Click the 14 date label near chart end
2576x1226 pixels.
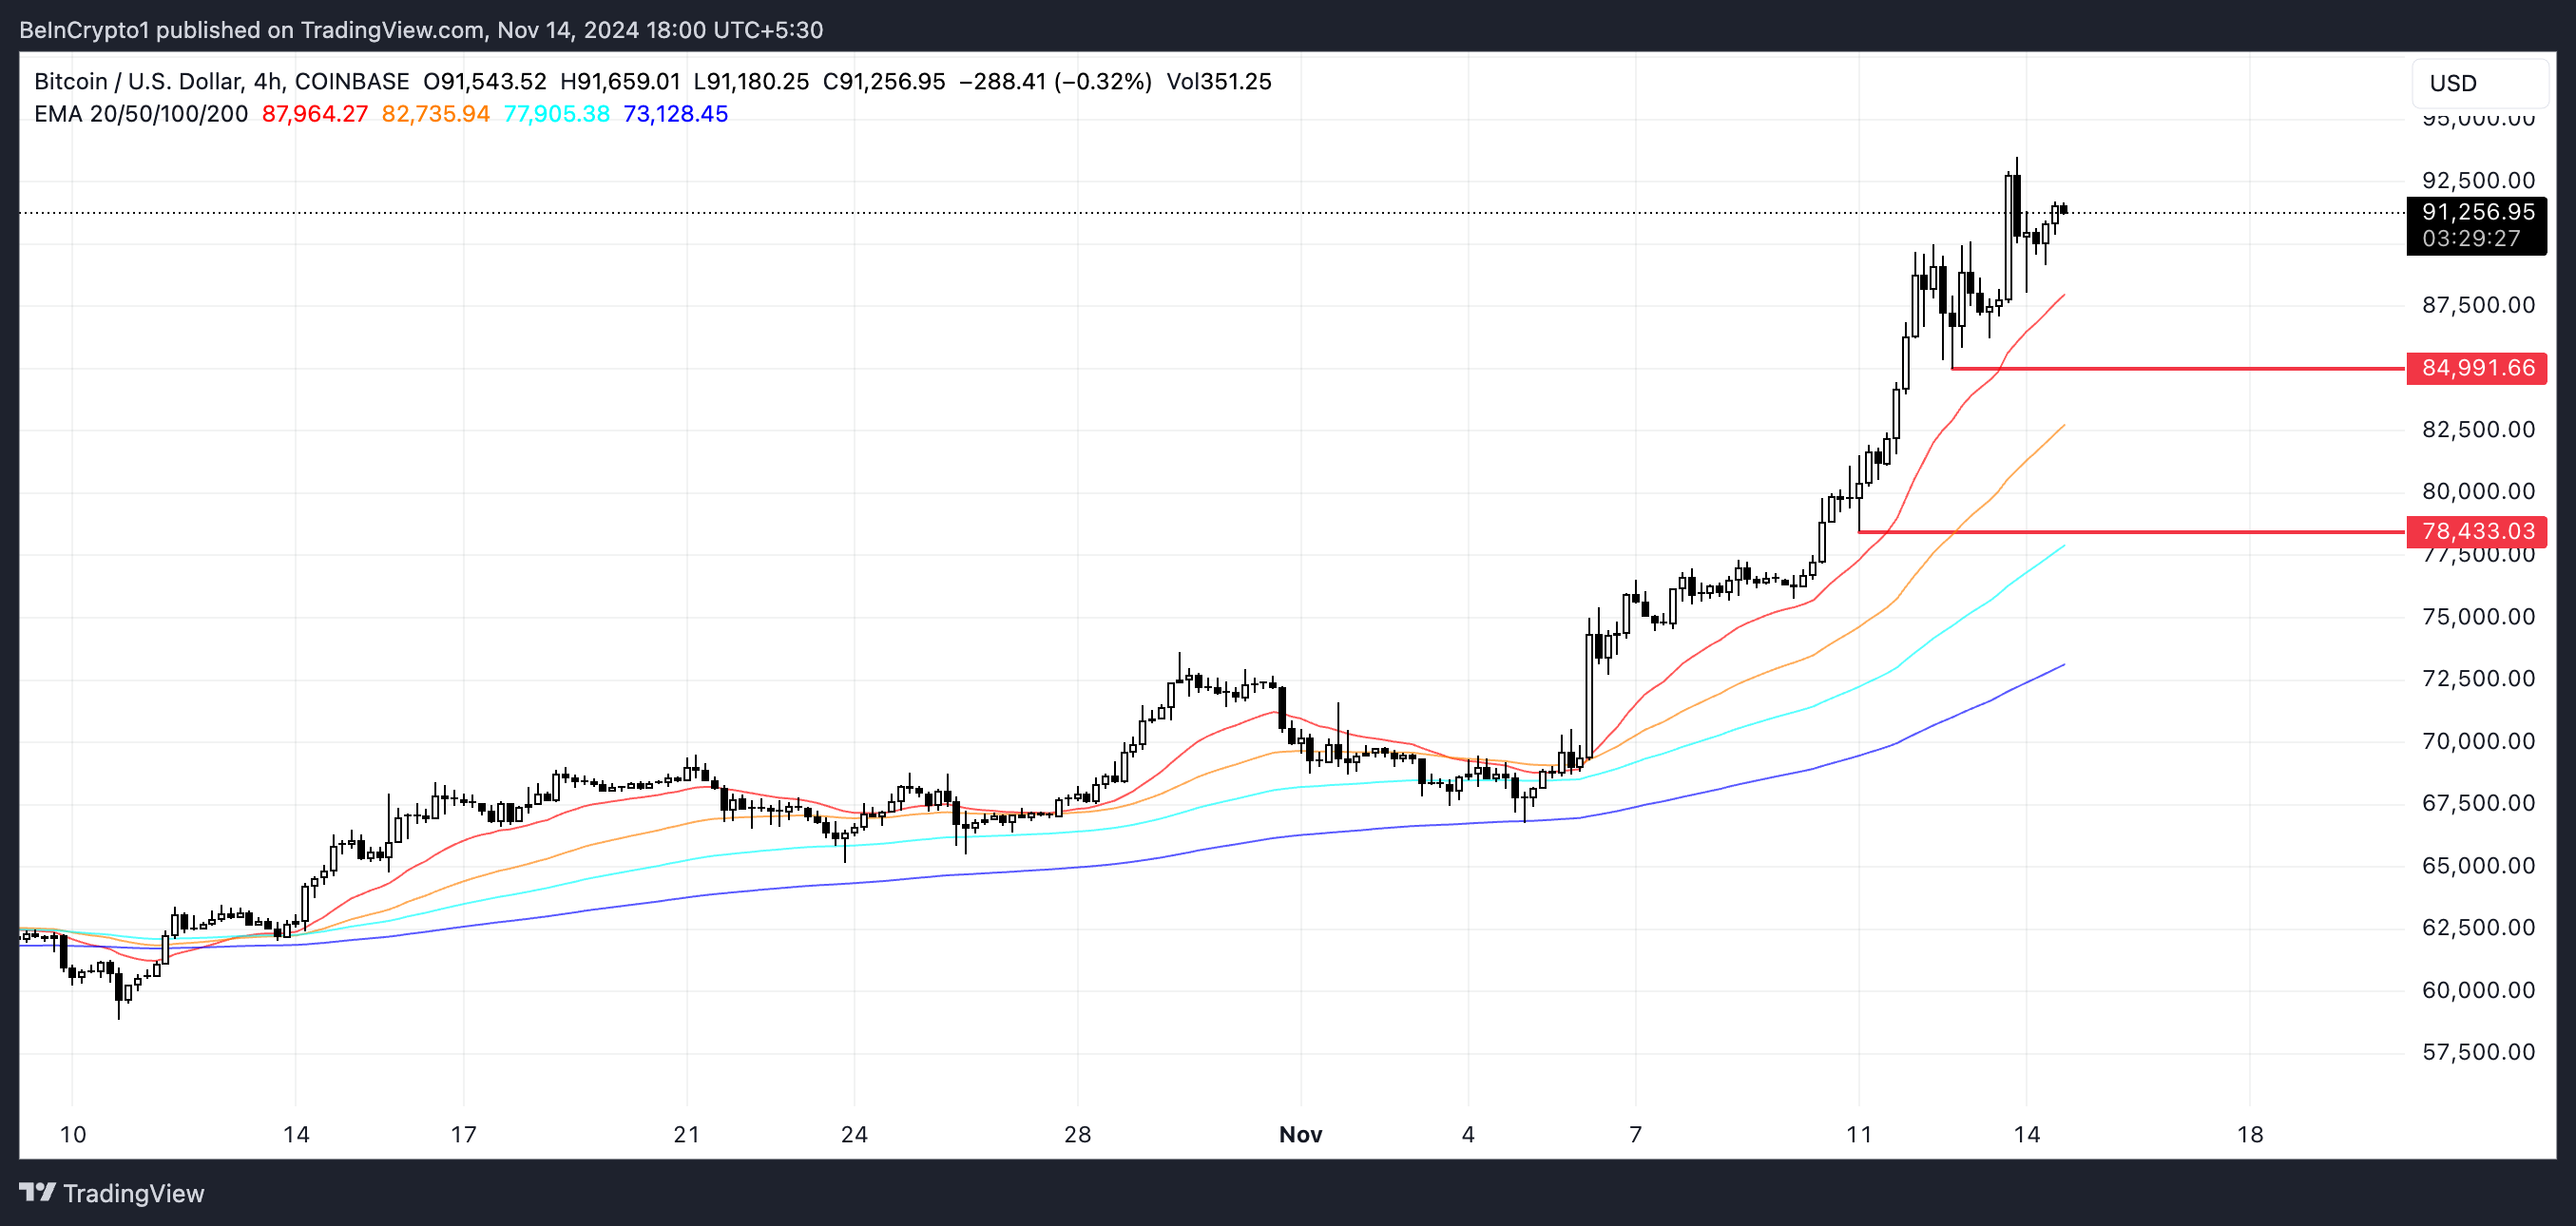(x=2026, y=1134)
